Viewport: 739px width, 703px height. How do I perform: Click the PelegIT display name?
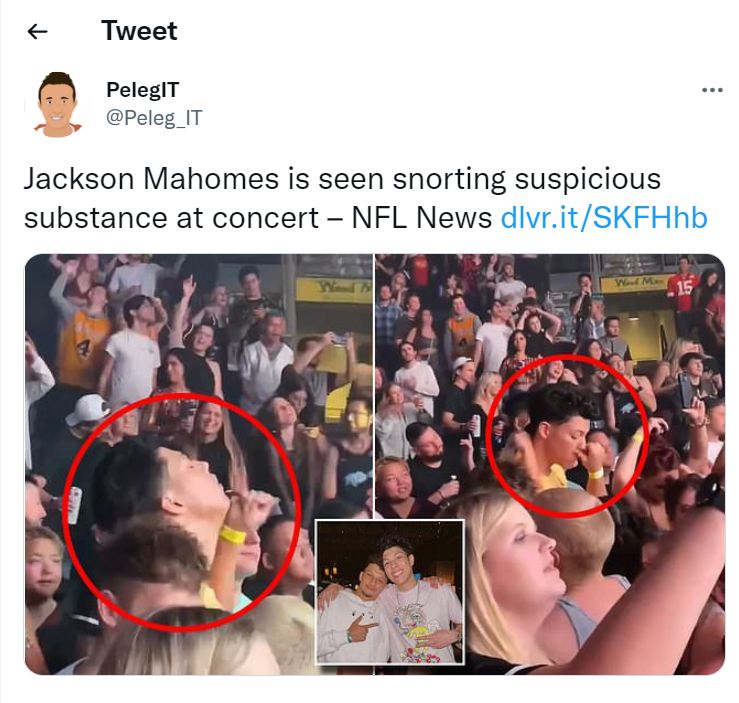(x=142, y=90)
